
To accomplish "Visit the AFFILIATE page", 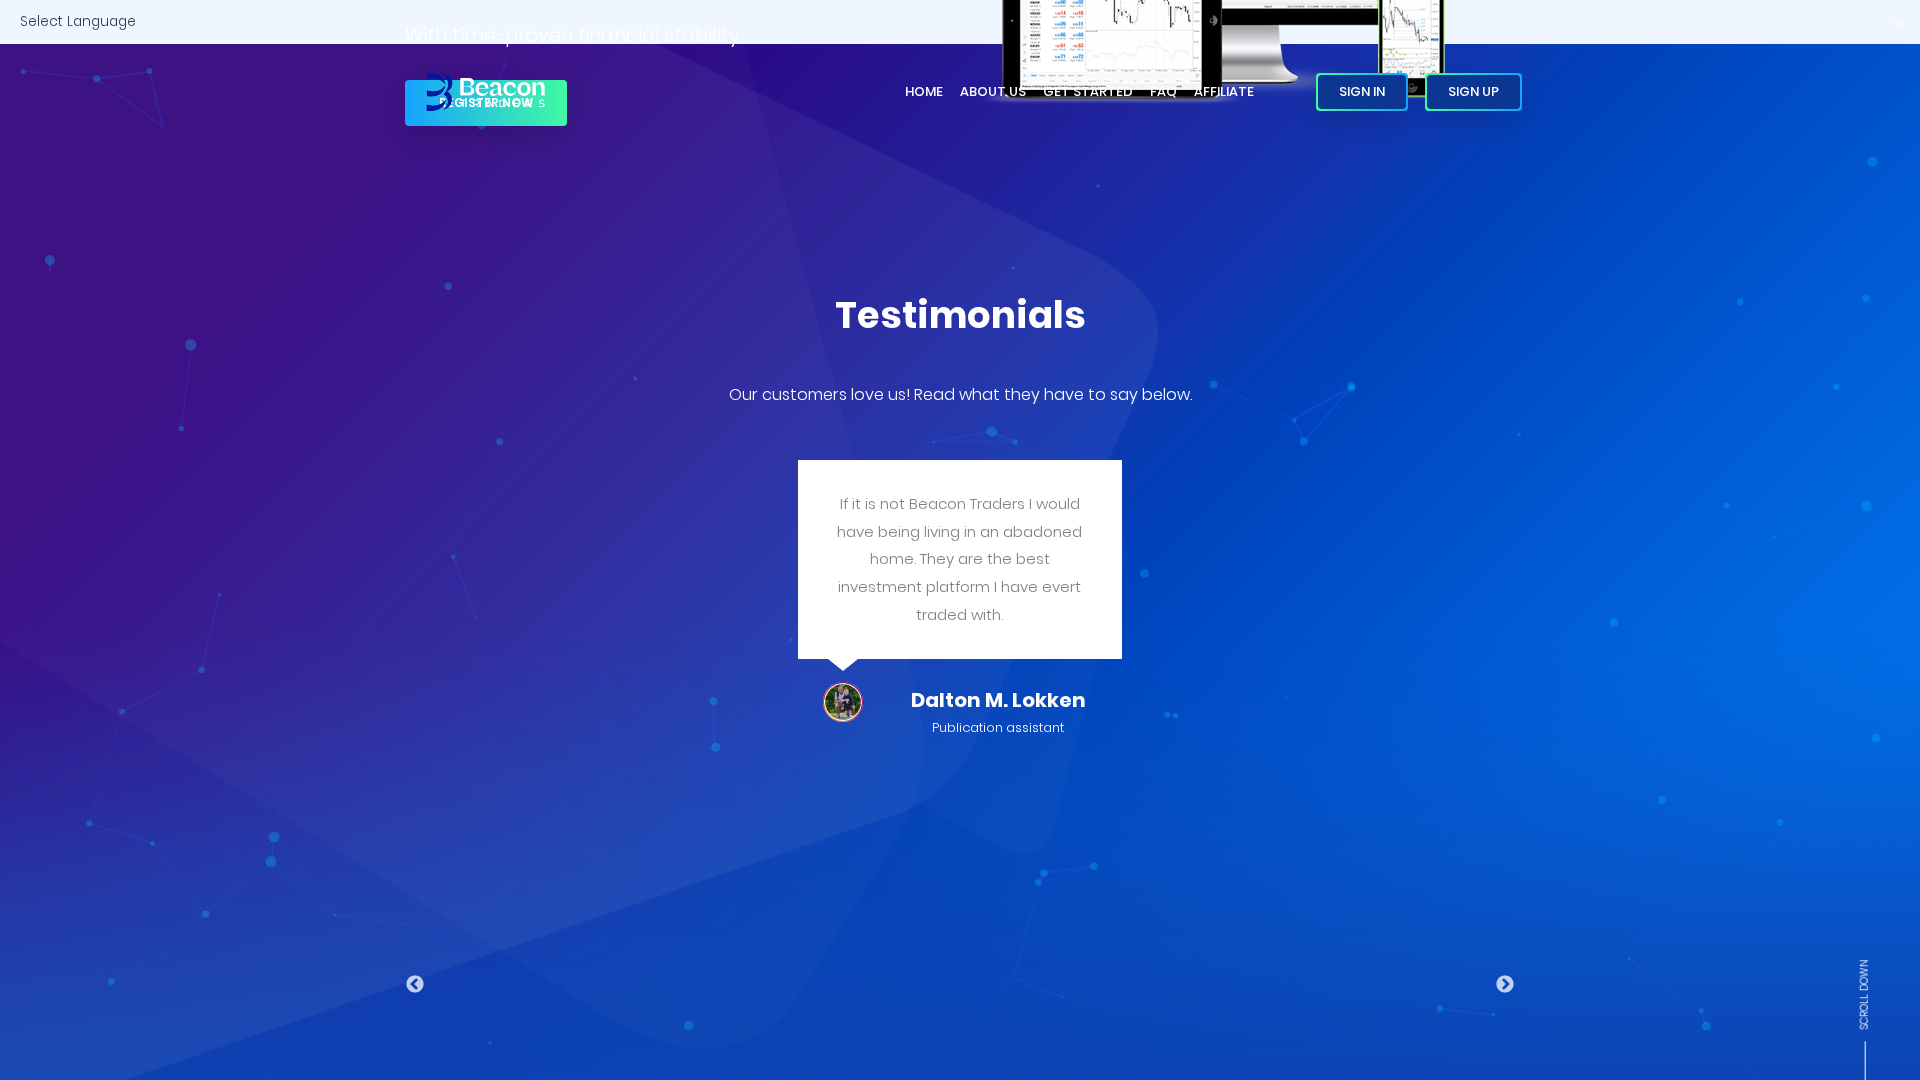I will pos(1224,91).
